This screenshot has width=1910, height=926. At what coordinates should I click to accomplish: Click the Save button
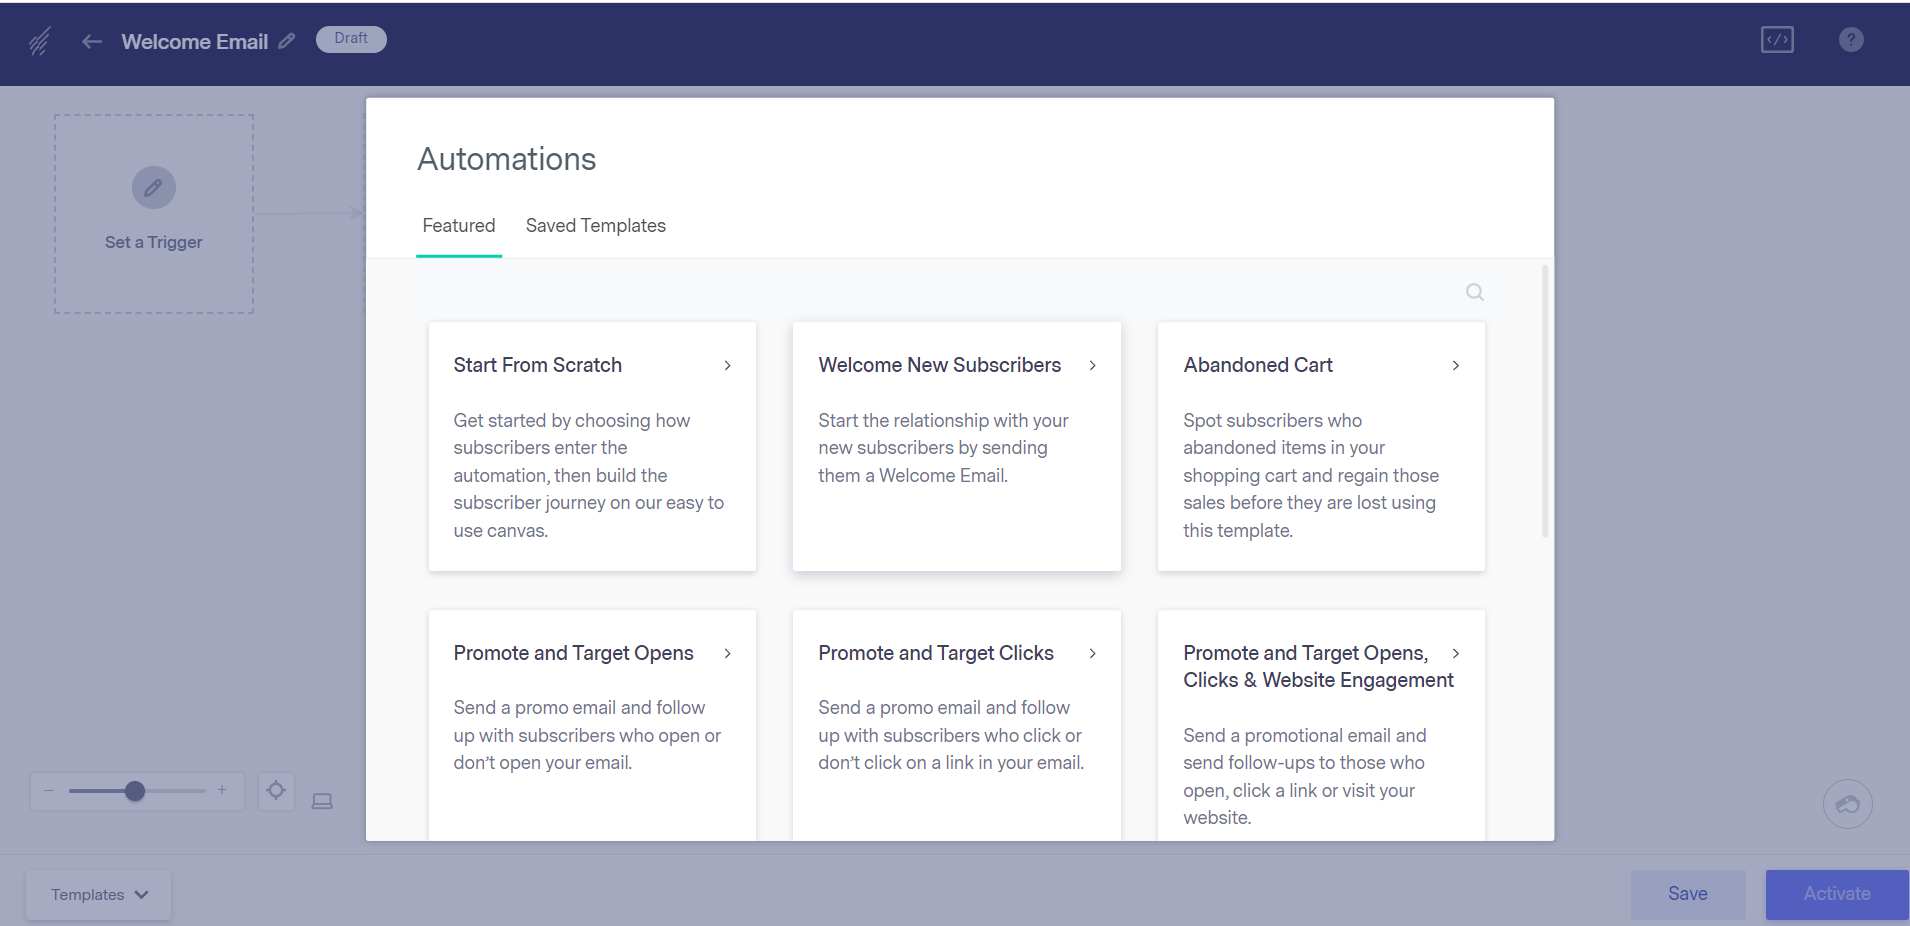tap(1688, 894)
